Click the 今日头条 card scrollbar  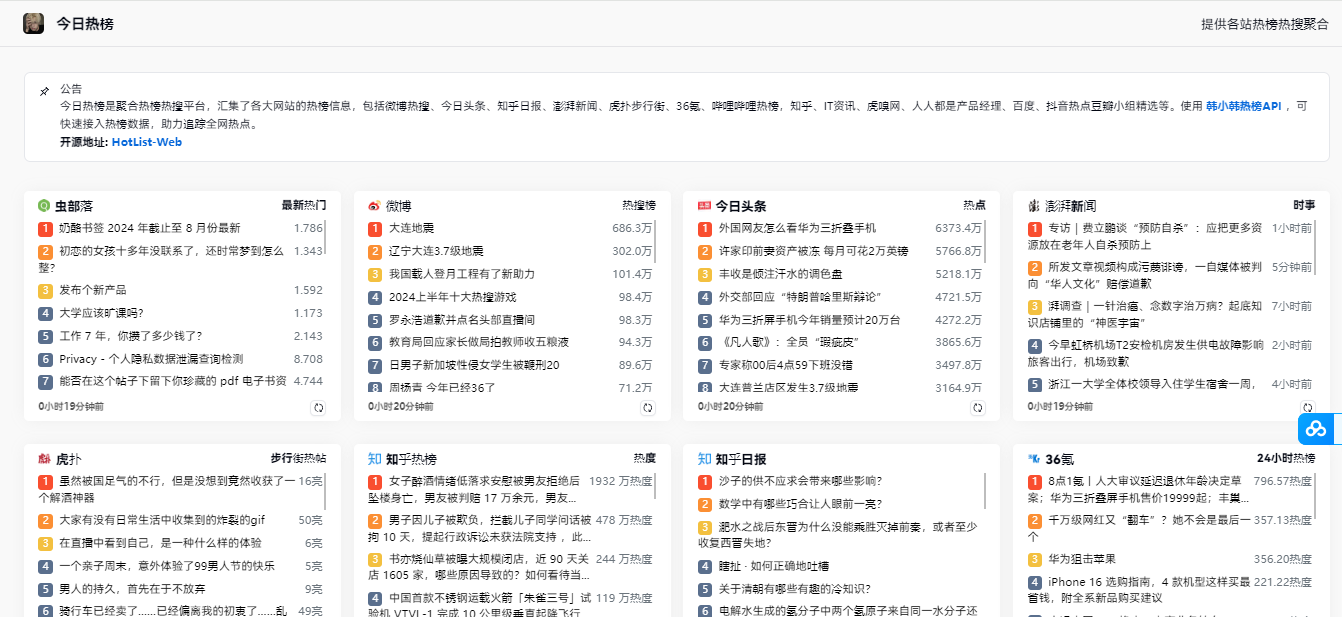986,240
